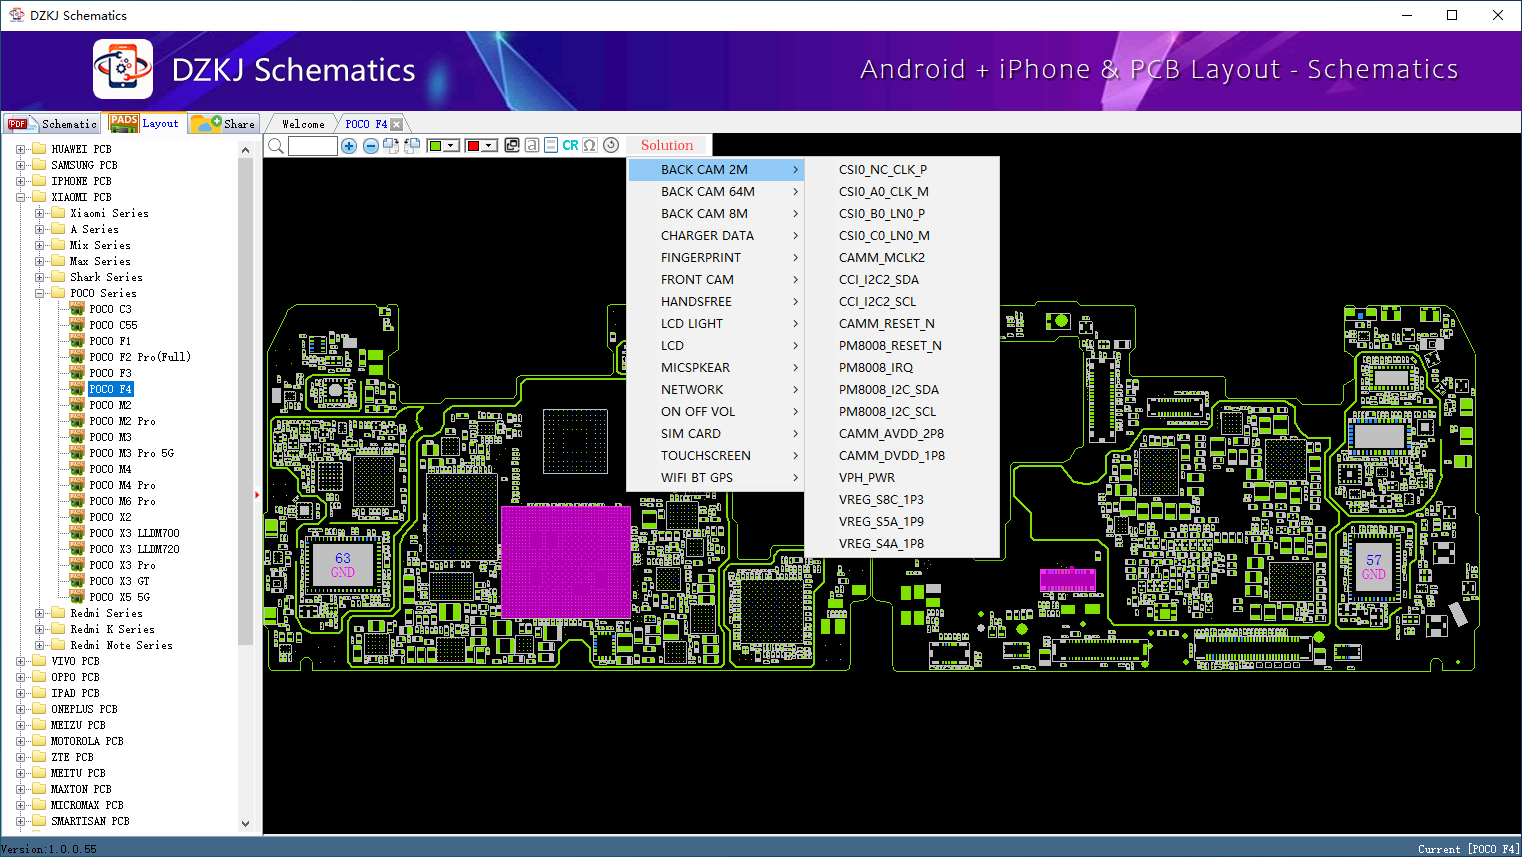Select POCO X3 Pro in tree

[122, 565]
